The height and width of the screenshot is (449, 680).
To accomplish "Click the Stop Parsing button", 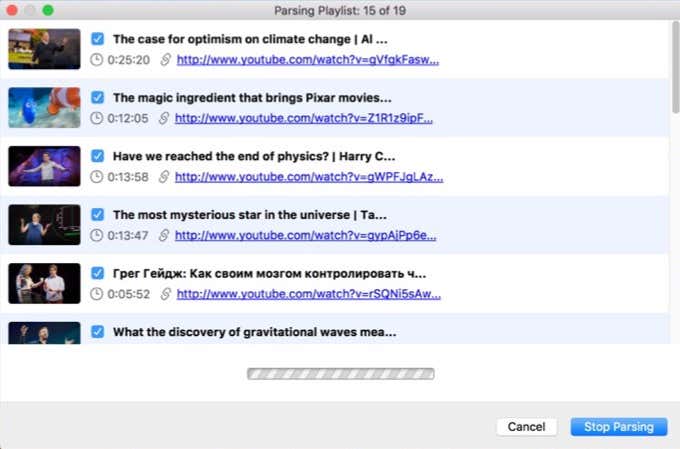I will 618,427.
